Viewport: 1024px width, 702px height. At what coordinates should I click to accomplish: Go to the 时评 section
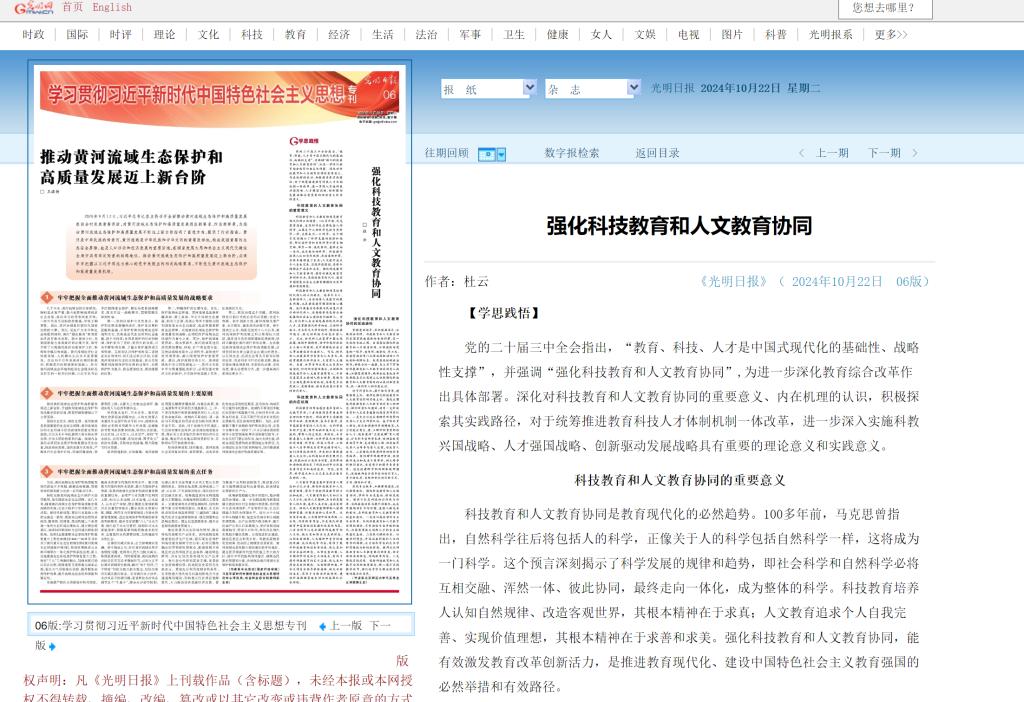121,35
